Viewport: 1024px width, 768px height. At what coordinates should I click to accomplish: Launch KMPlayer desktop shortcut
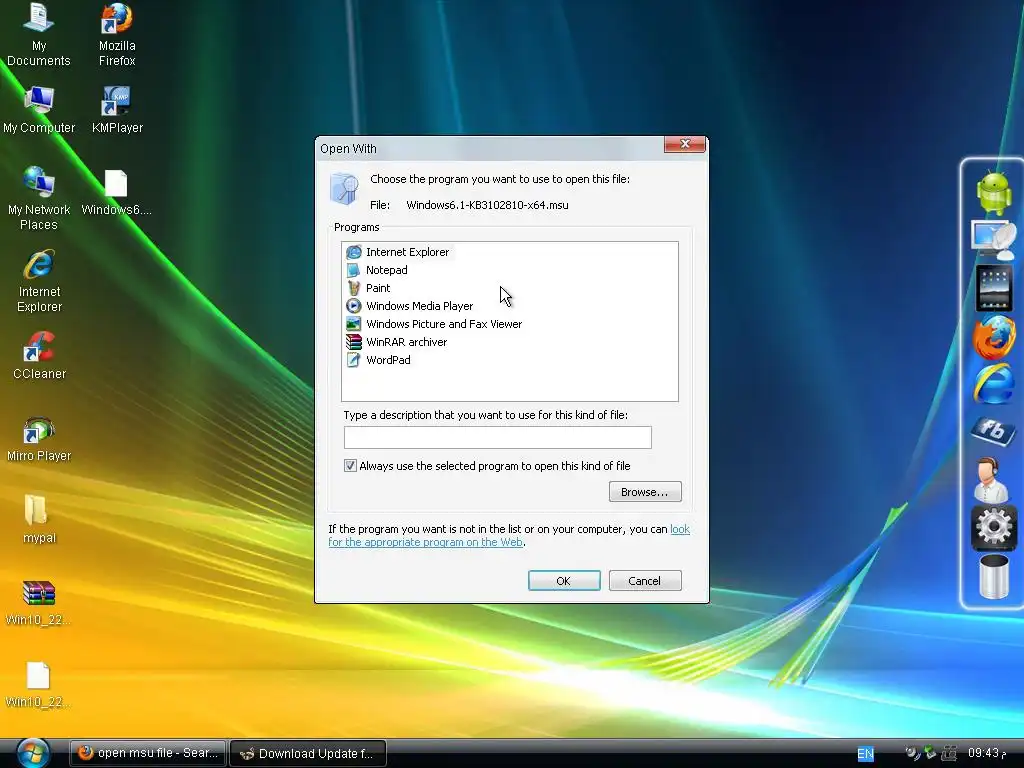117,110
